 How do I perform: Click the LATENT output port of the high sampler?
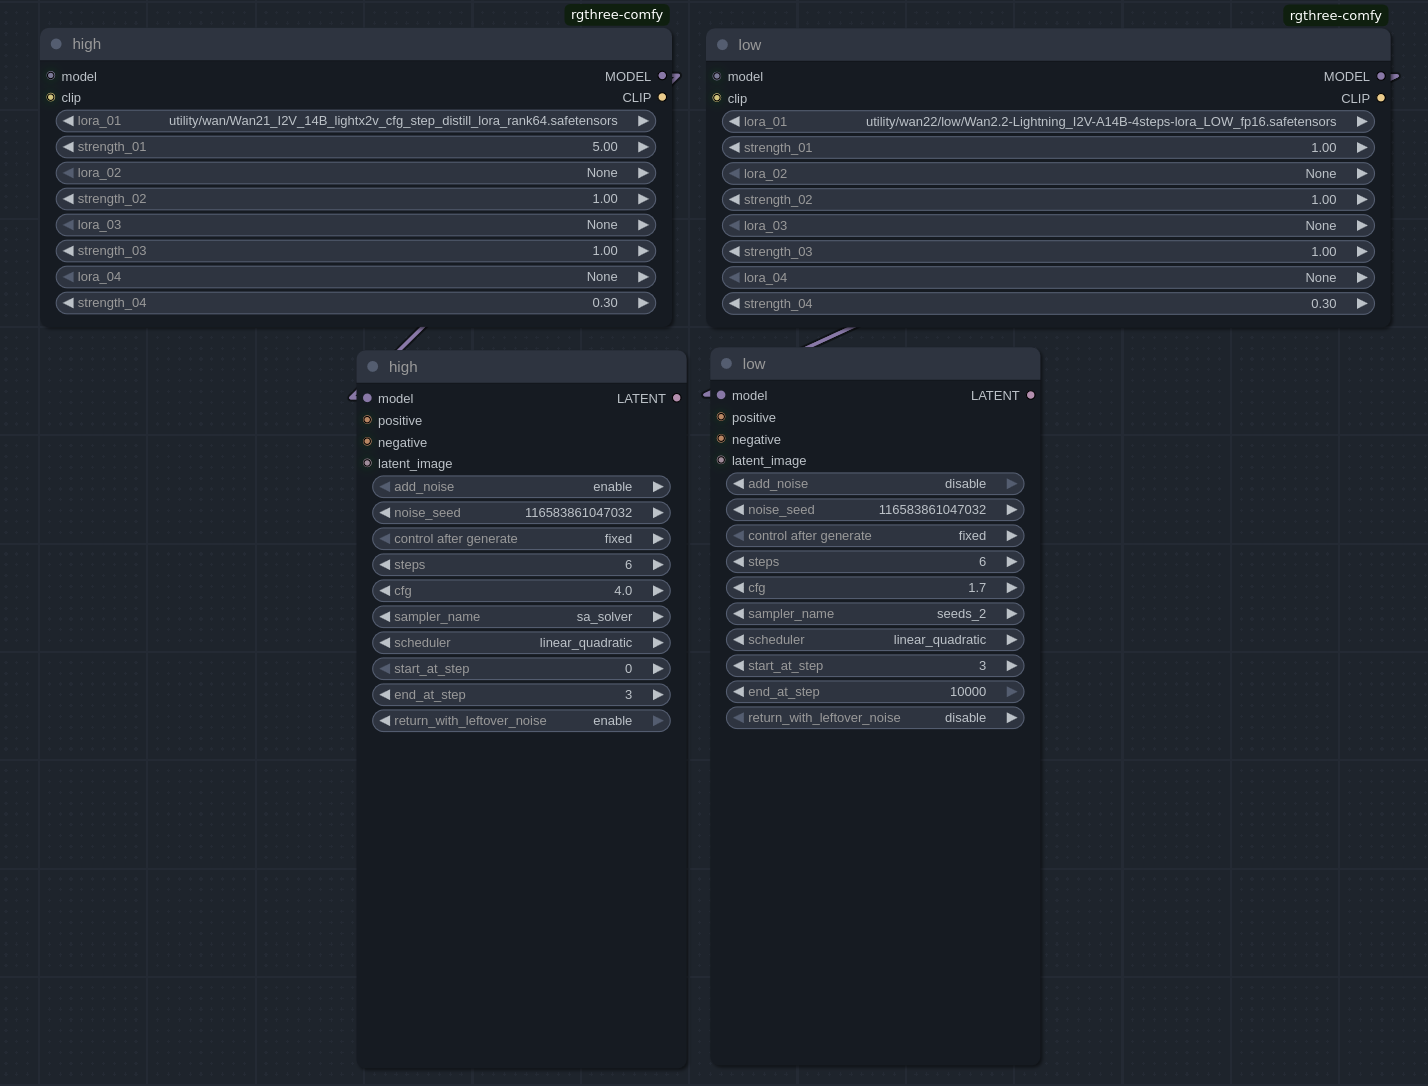[677, 398]
